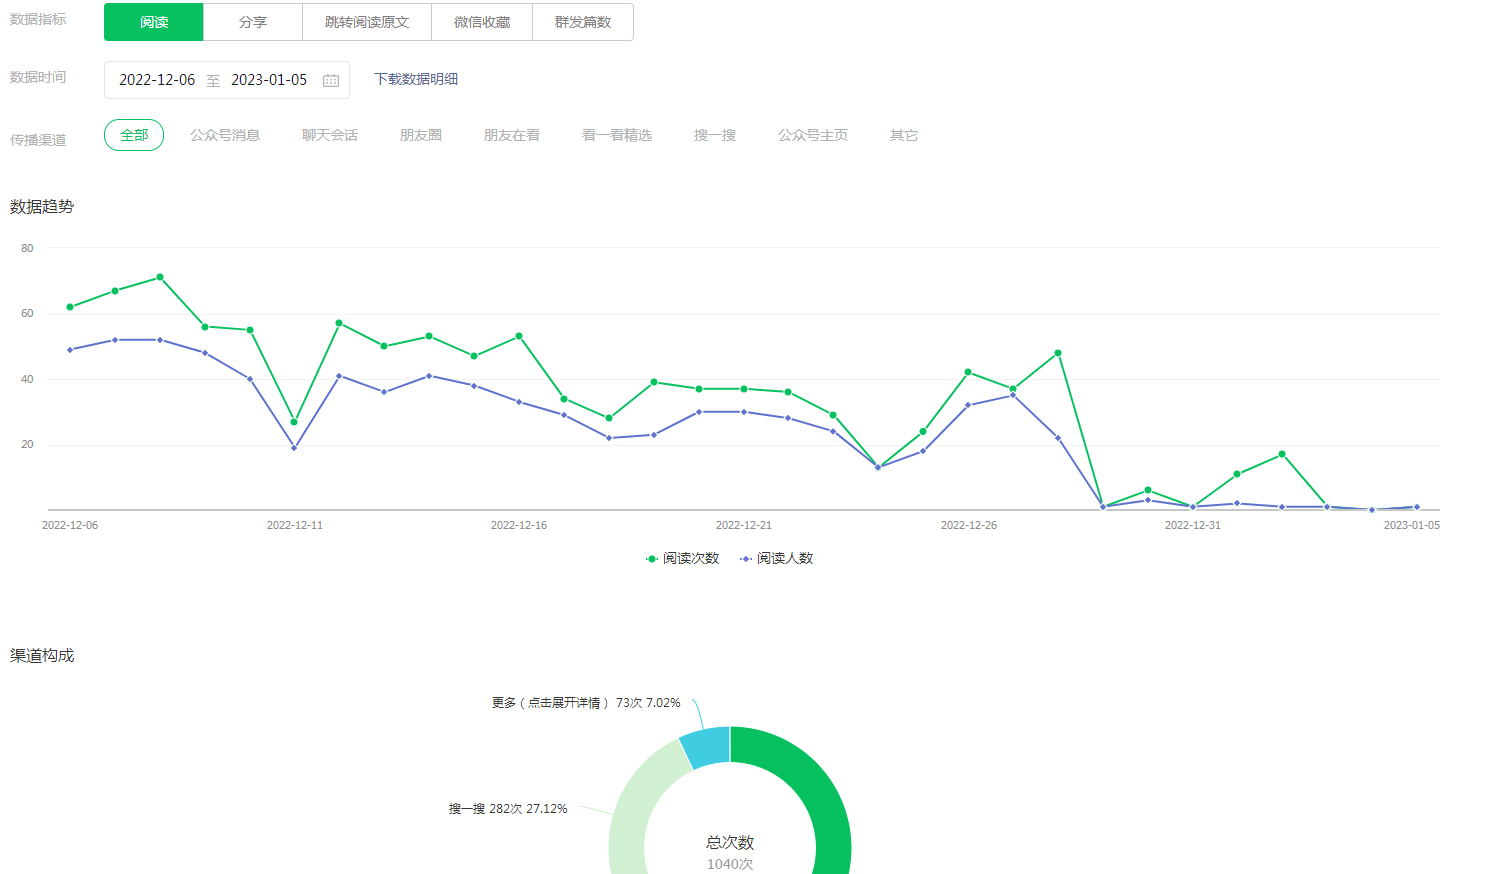Click blue 阅读人数 point on 2022-12-06
Screen dimensions: 1491x874
click(x=70, y=350)
